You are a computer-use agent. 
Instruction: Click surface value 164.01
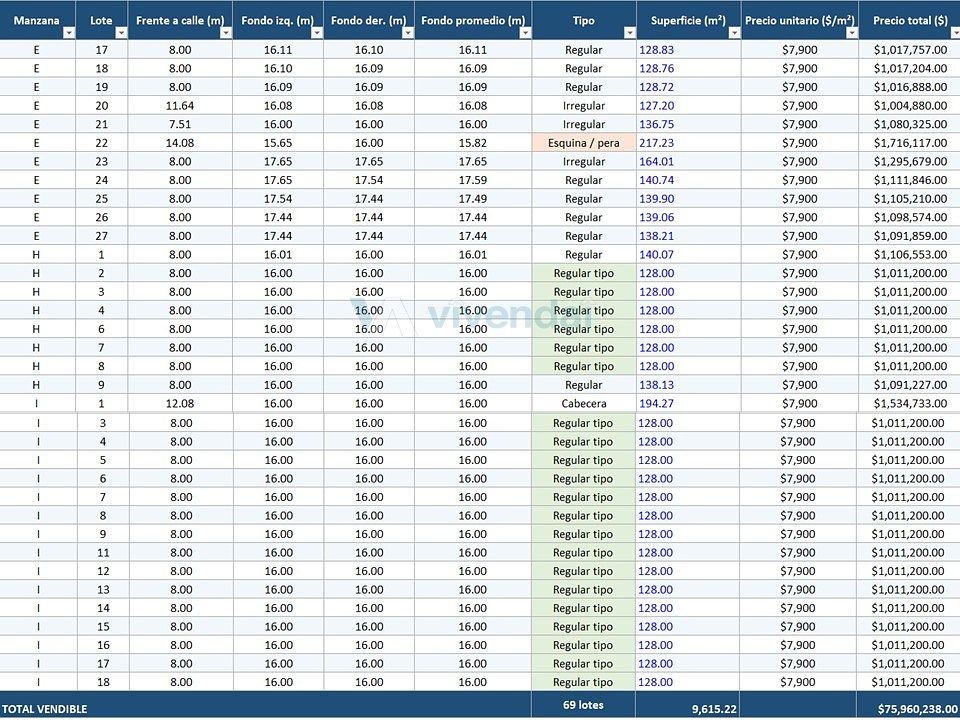coord(656,162)
